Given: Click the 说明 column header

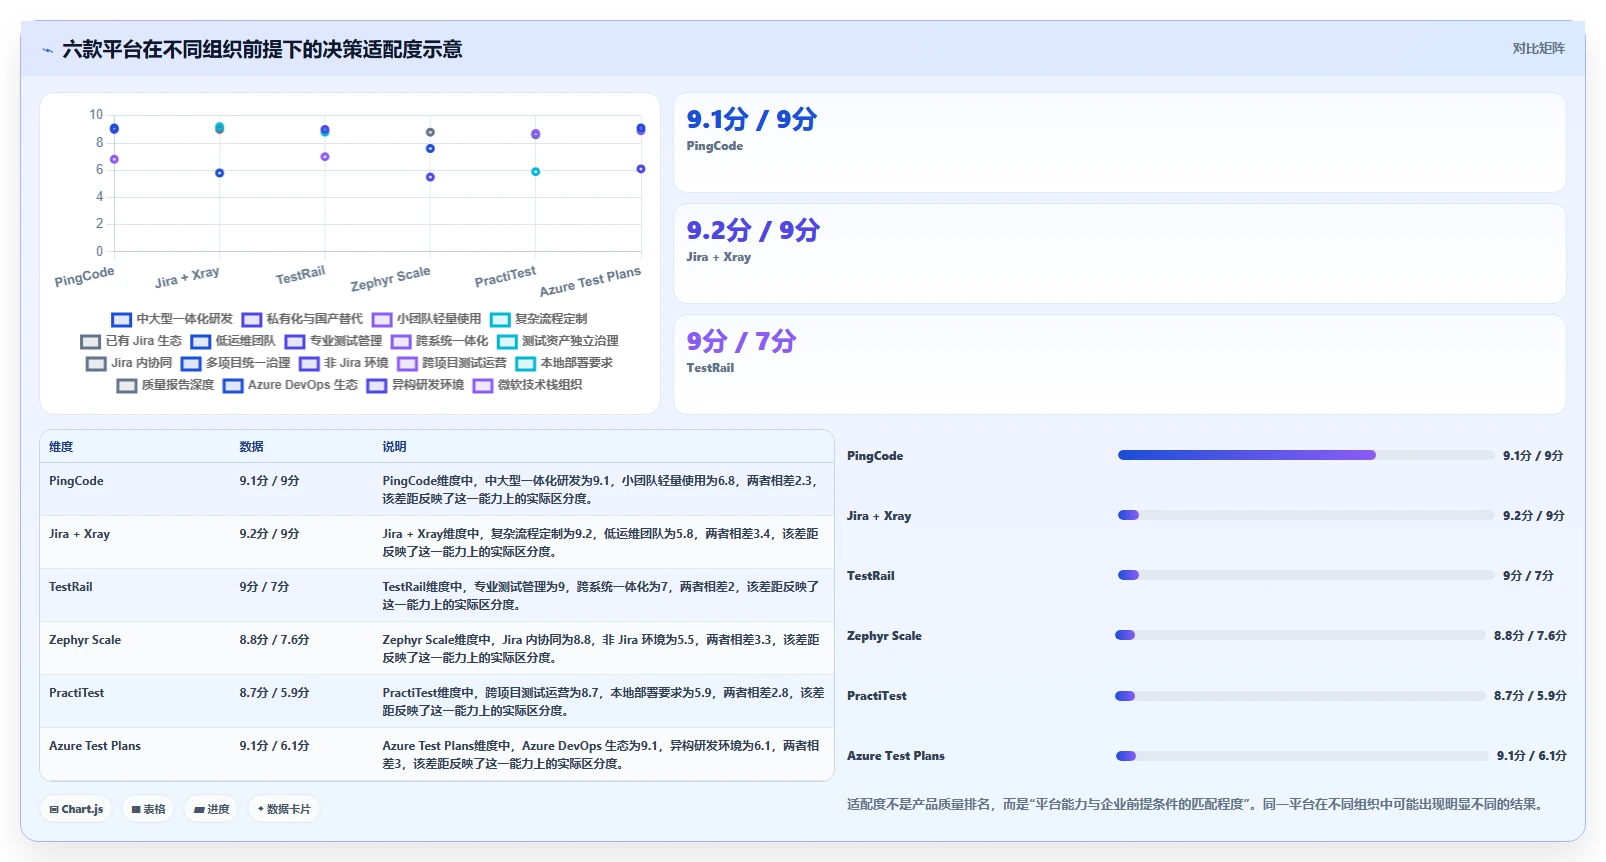Looking at the screenshot, I should [394, 447].
